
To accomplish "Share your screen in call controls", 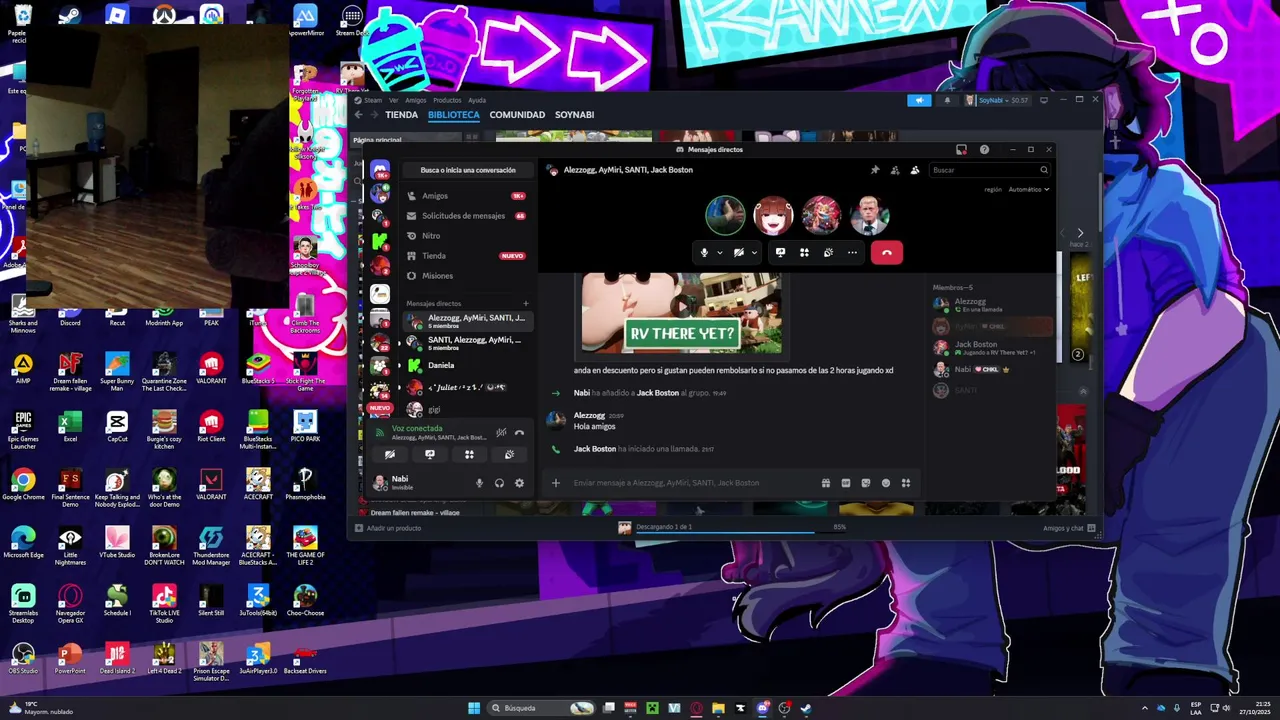I will click(780, 253).
